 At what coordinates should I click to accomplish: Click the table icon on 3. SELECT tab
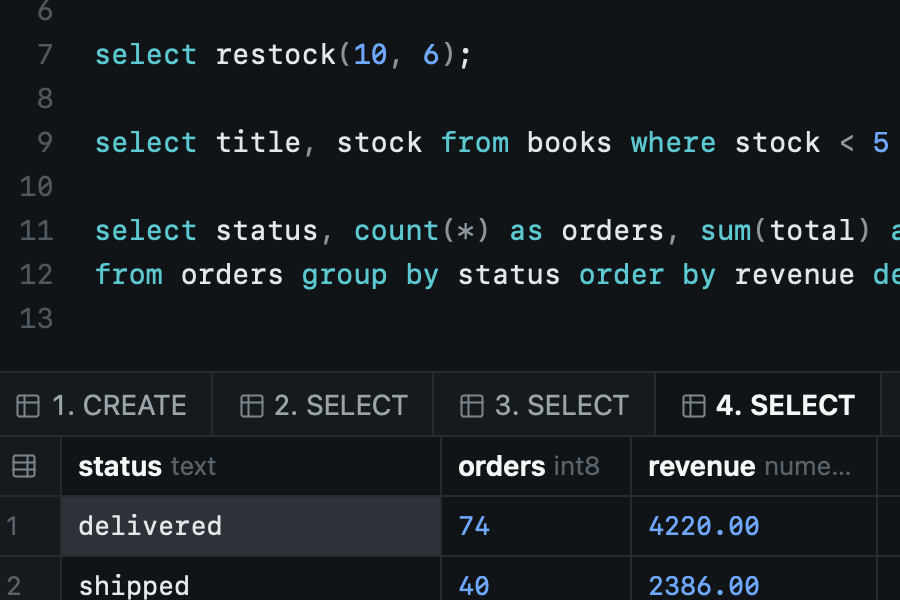[472, 406]
